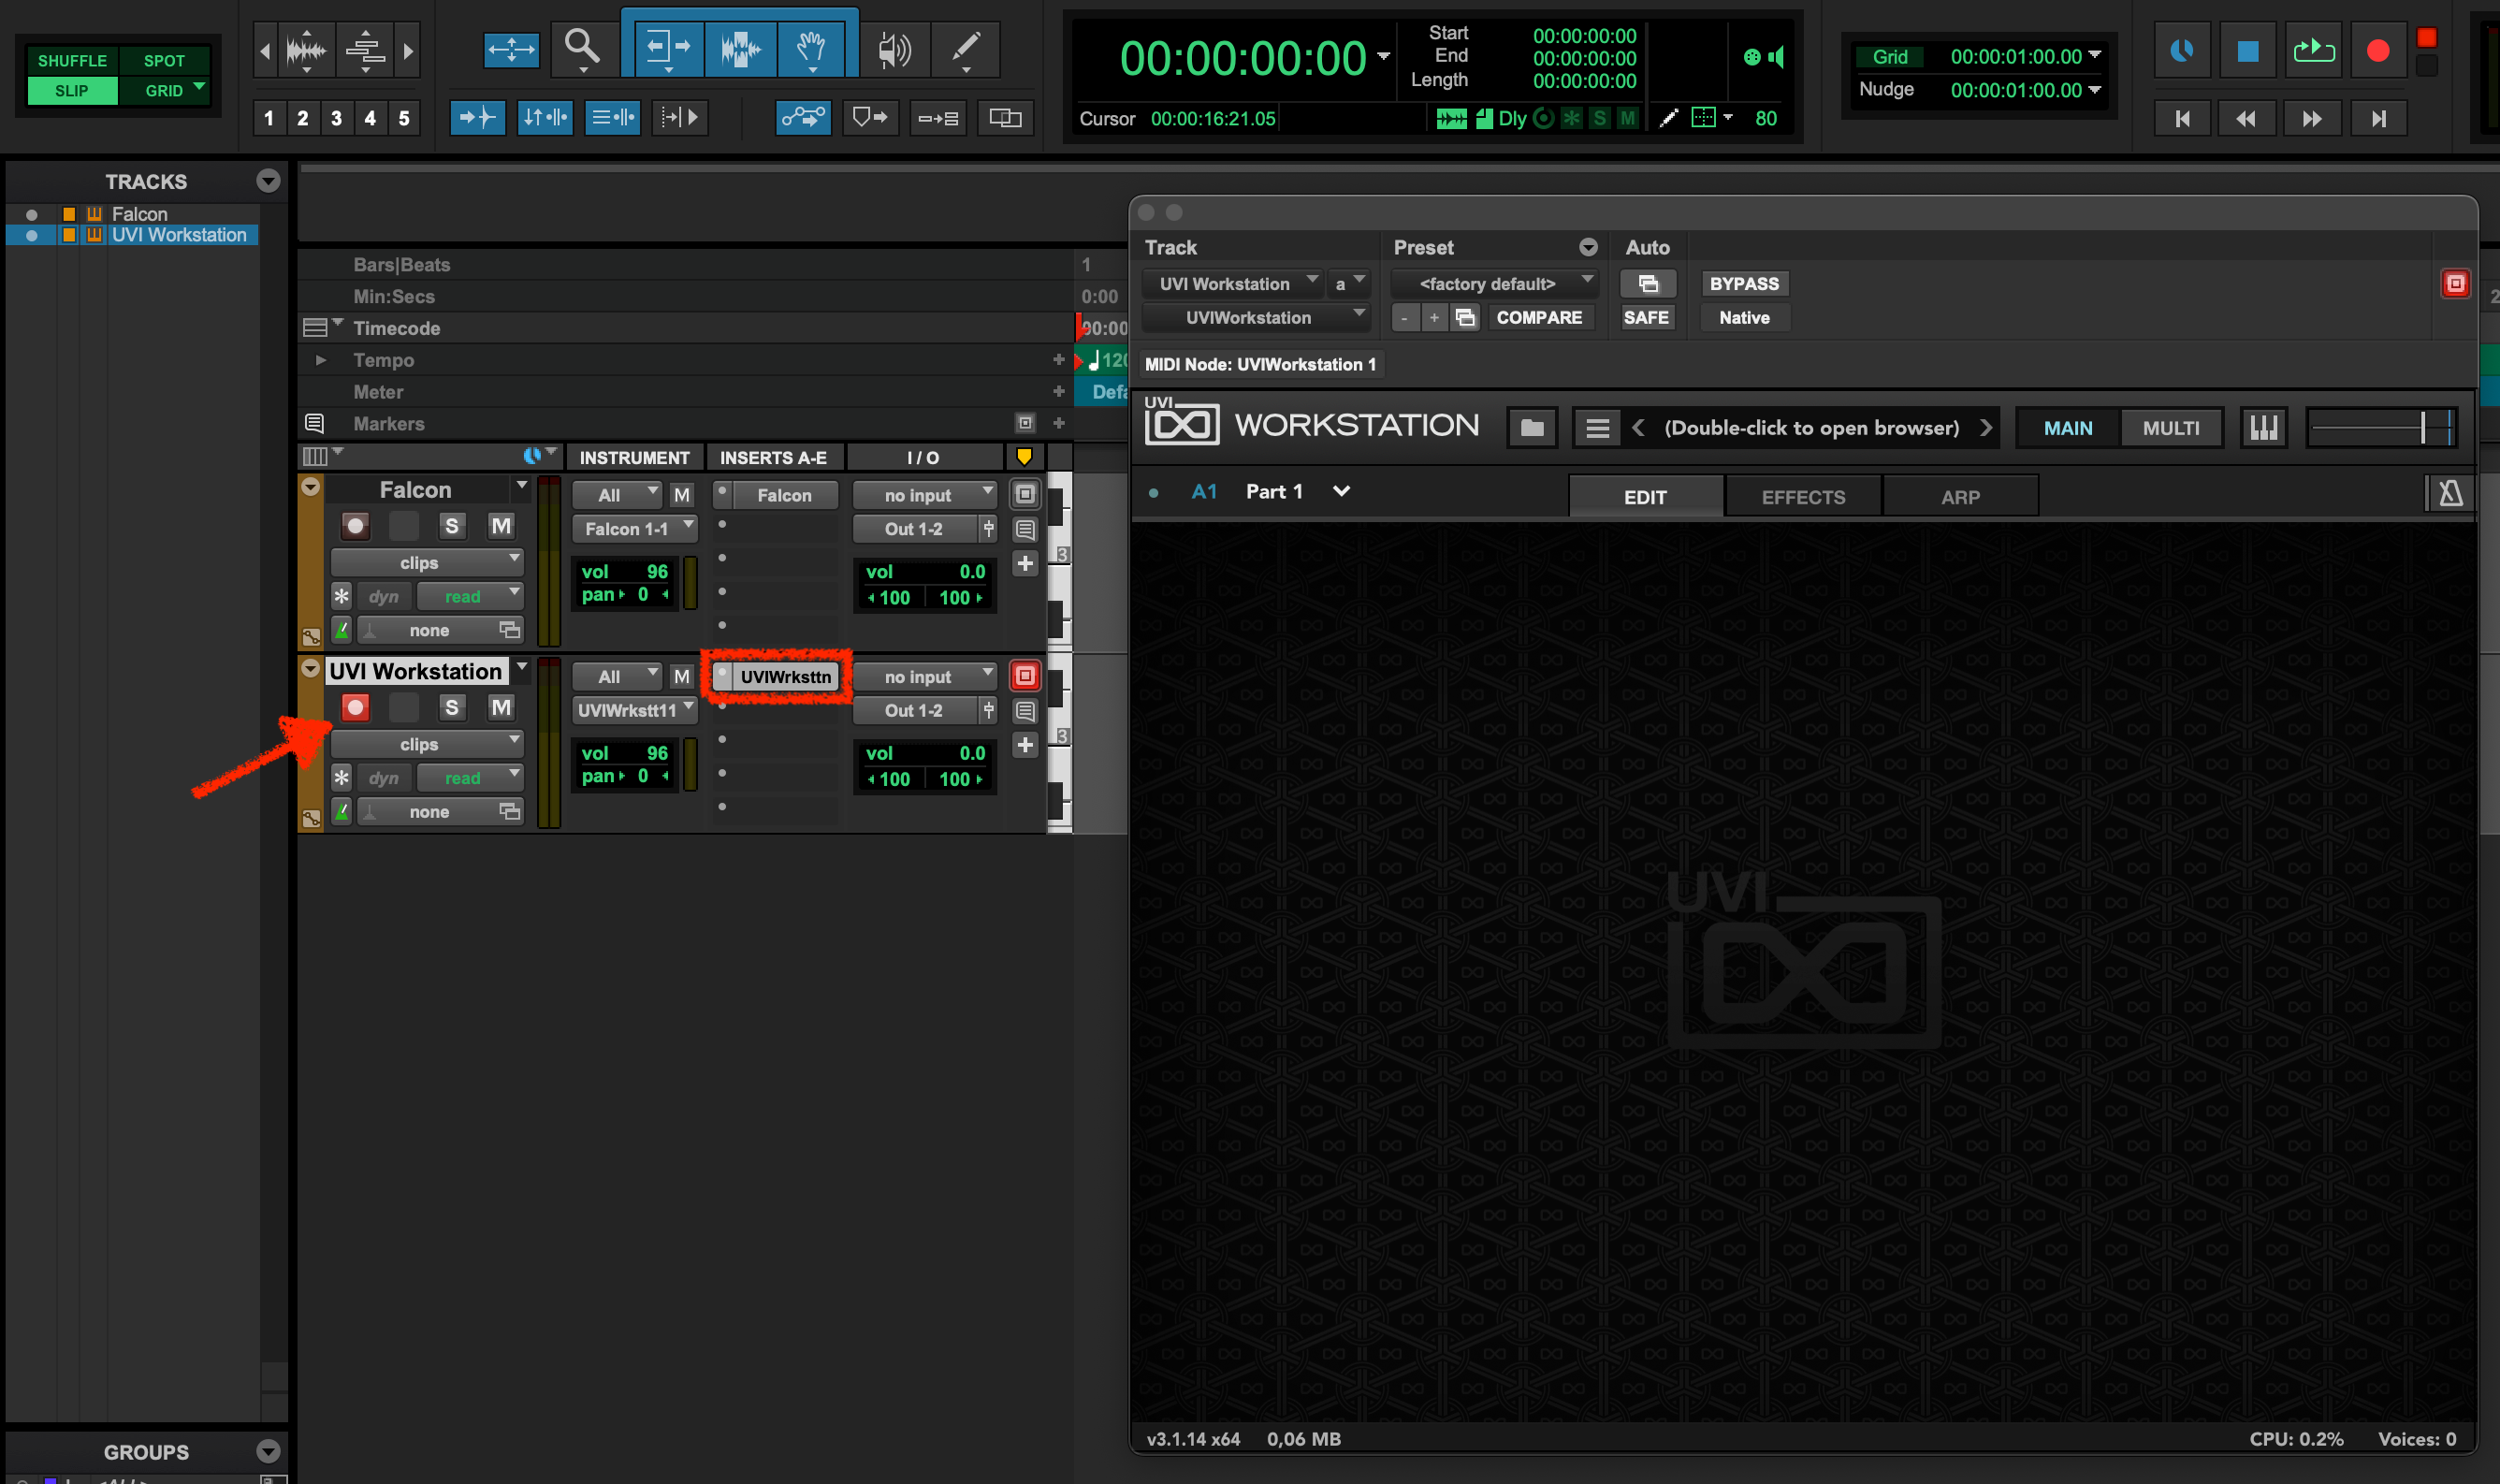Select the Pencil tool
This screenshot has height=1484, width=2500.
pyautogui.click(x=965, y=47)
